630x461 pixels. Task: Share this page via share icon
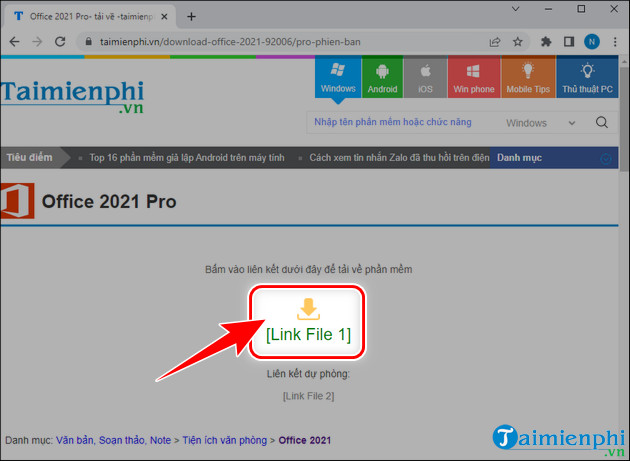point(495,42)
